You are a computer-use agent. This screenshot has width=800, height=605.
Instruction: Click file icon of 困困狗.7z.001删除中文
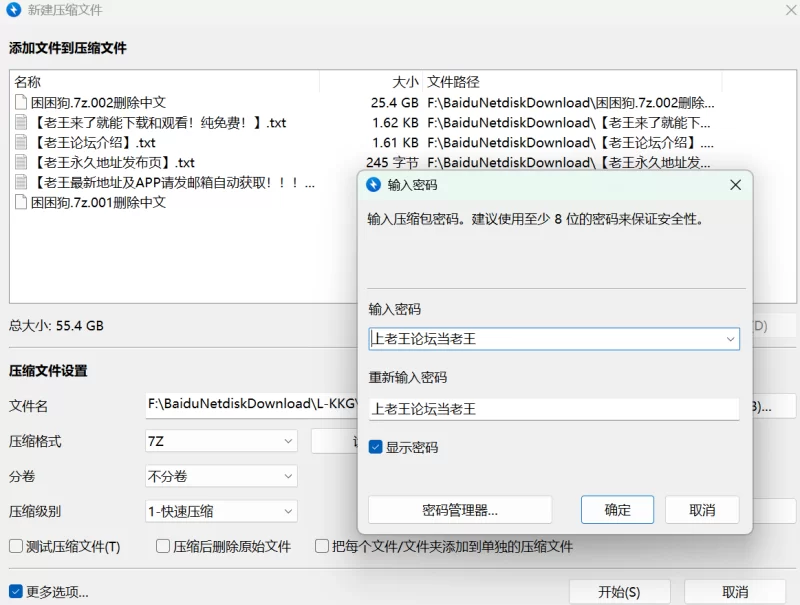pyautogui.click(x=21, y=203)
